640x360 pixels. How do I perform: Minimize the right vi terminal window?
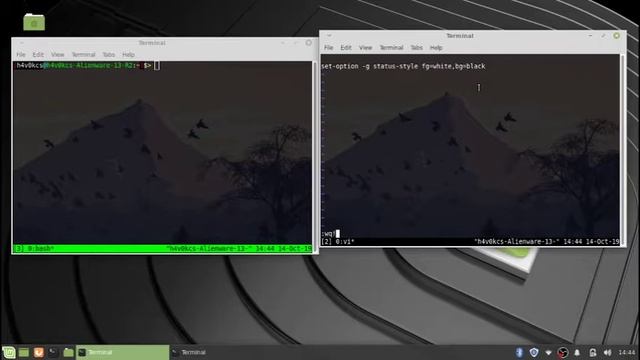coord(590,36)
